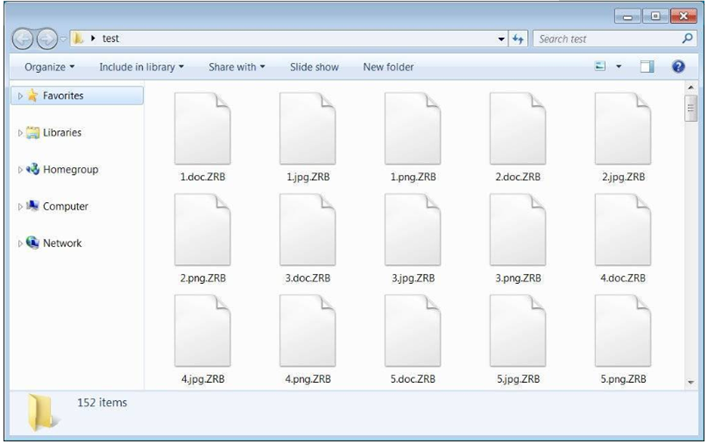The image size is (708, 444).
Task: Click the New folder button
Action: (x=388, y=67)
